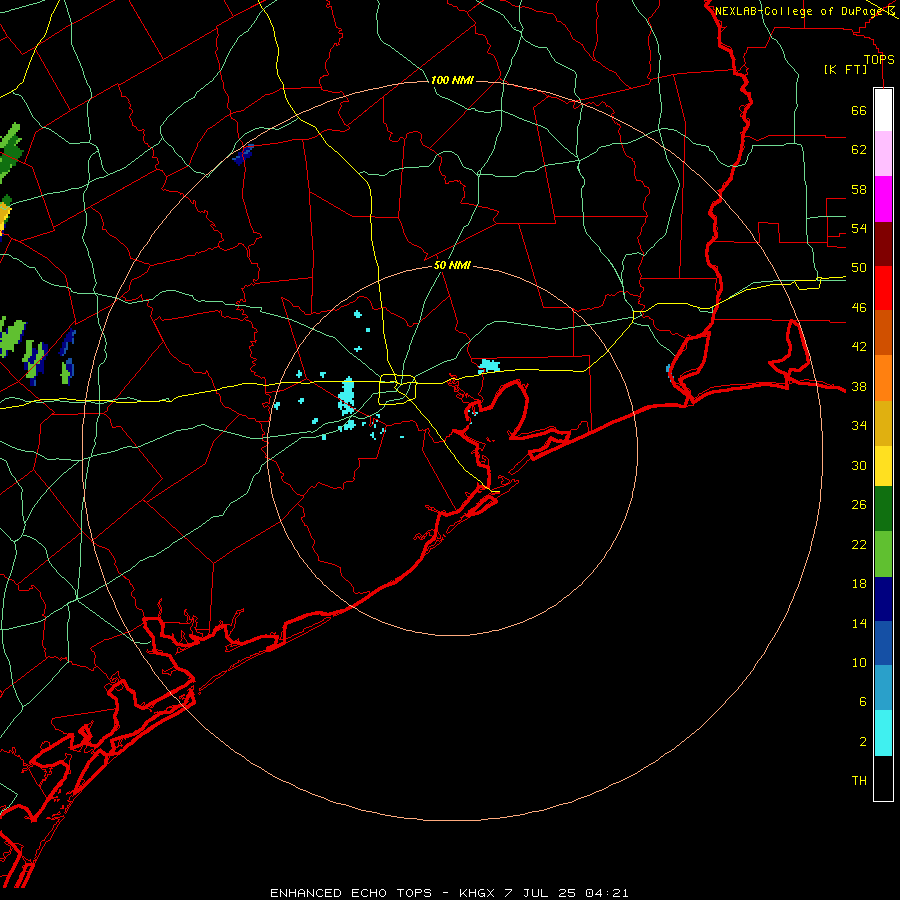
Task: Click the yellow Houston loop at map center
Action: coord(397,389)
